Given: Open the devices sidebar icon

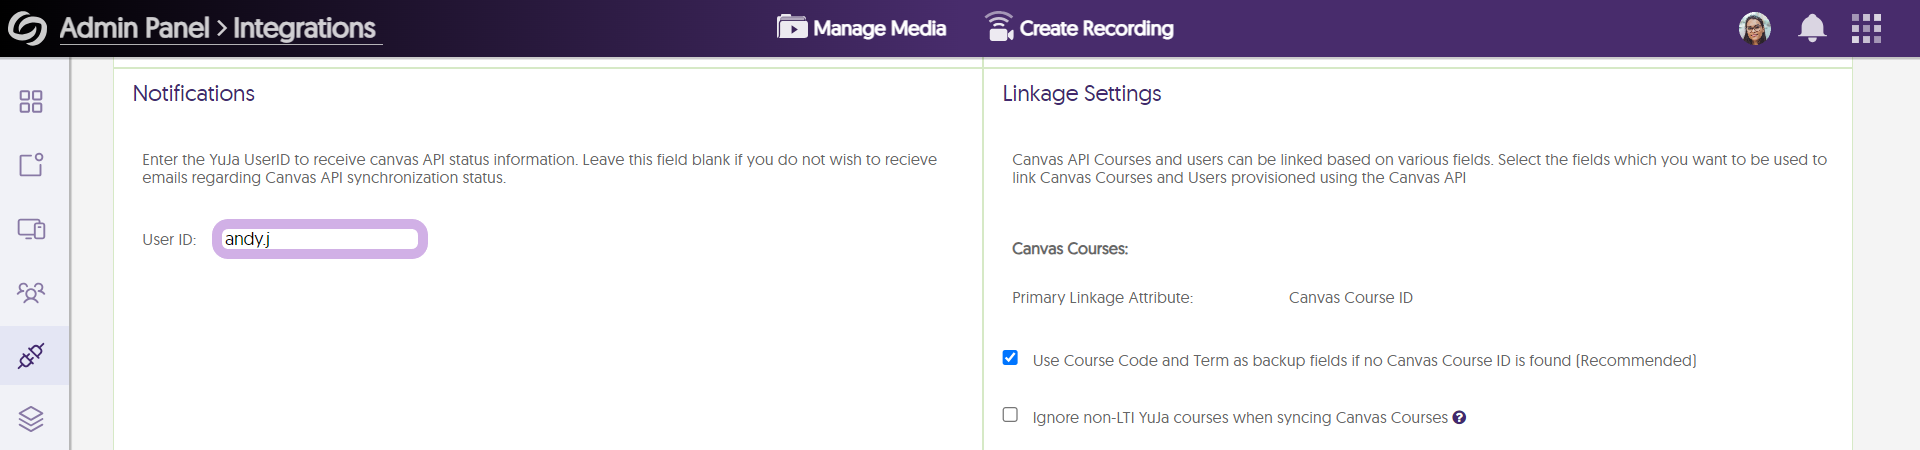Looking at the screenshot, I should 31,229.
